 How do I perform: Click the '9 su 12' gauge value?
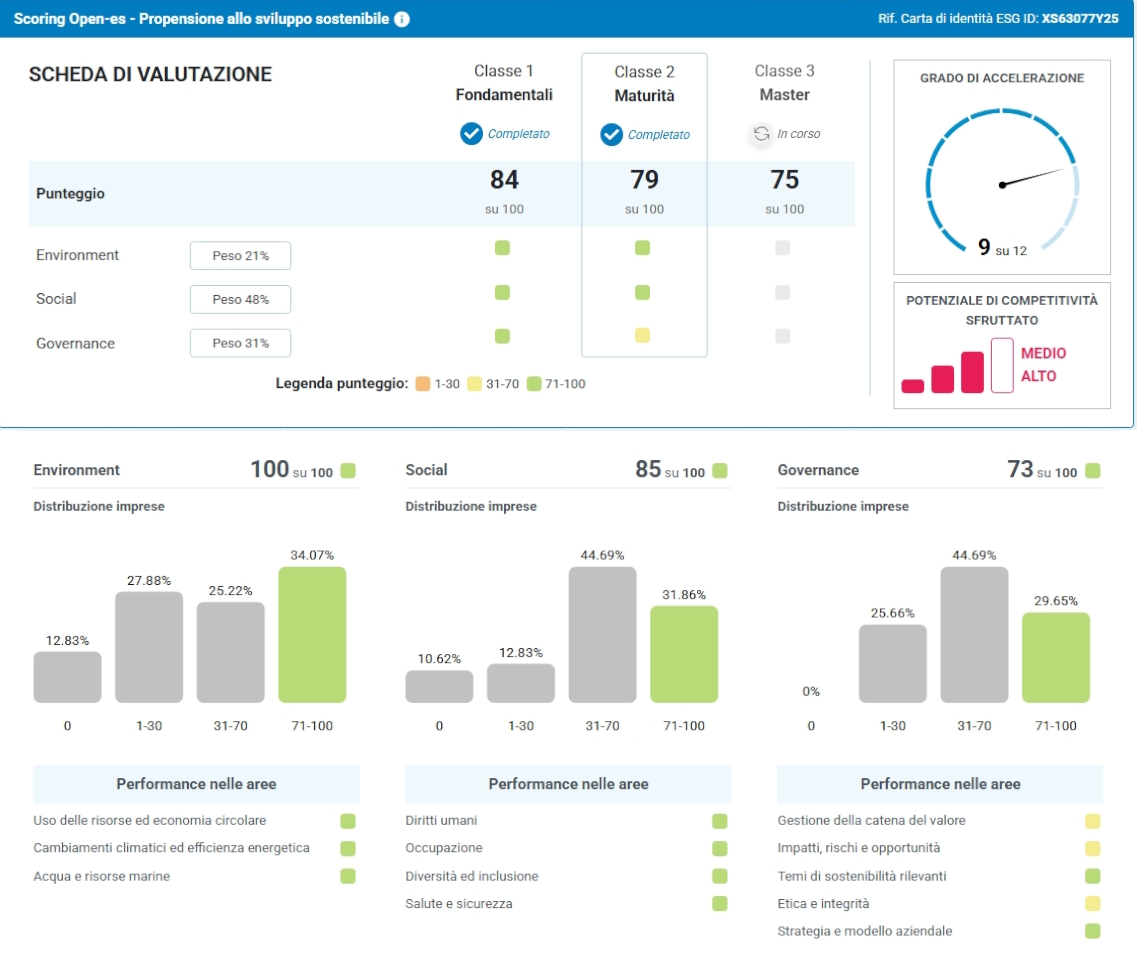pos(1002,247)
